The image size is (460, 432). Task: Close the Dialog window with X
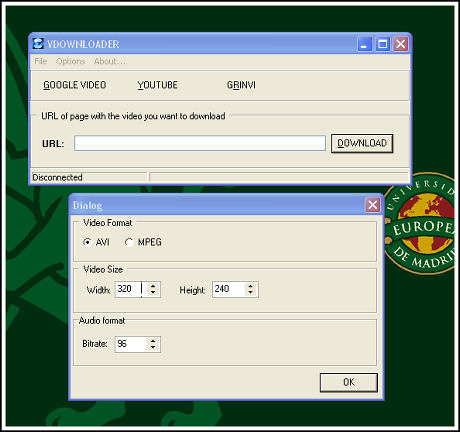tap(372, 205)
